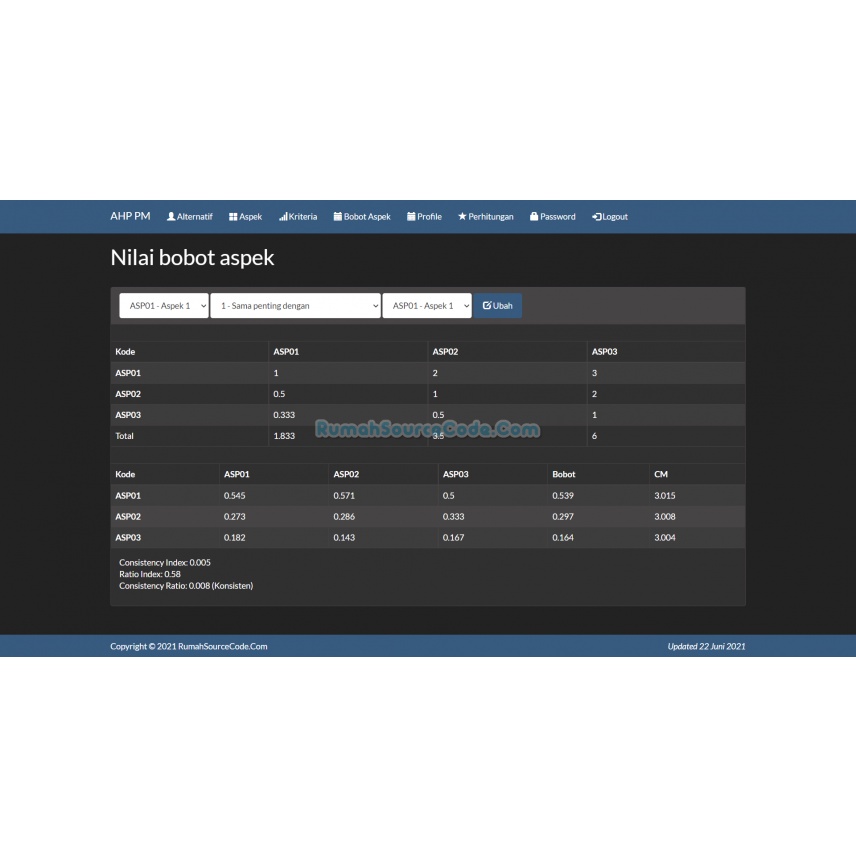Expand the Sama penting dengan dropdown
Viewport: 856px width, 856px height.
[x=295, y=306]
